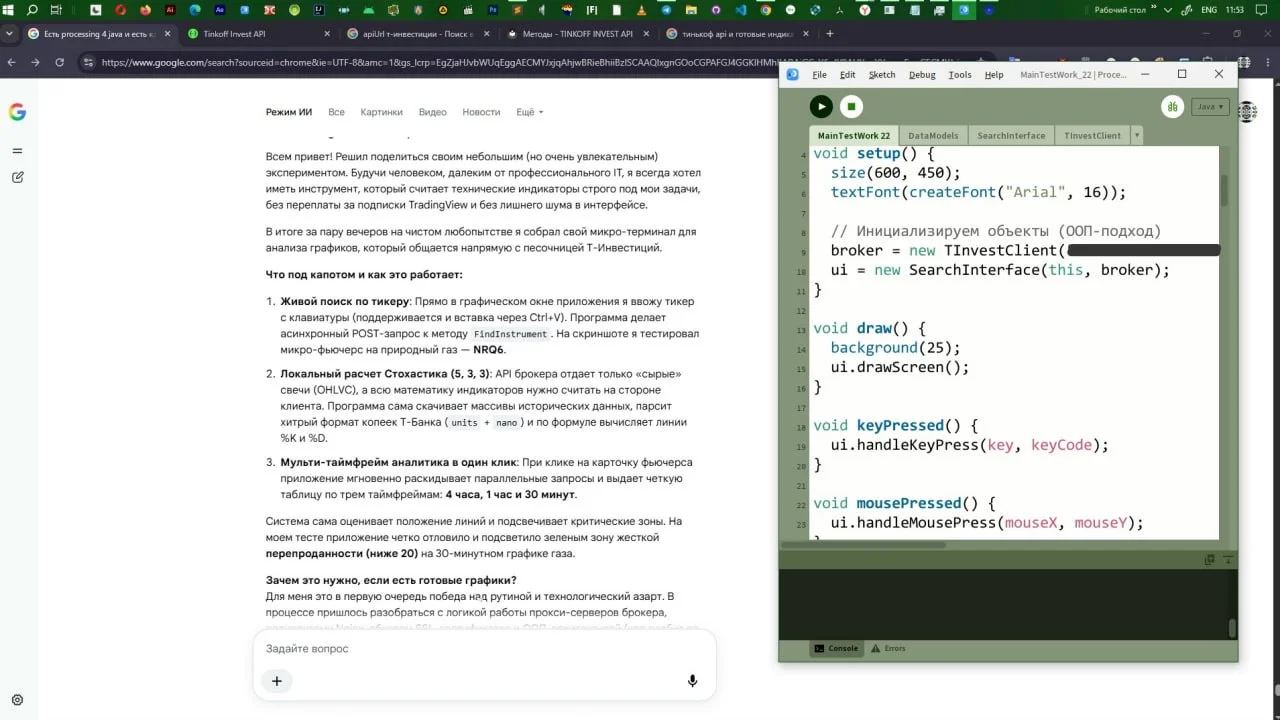Go forward in Chrome
The width and height of the screenshot is (1280, 720).
tap(36, 62)
